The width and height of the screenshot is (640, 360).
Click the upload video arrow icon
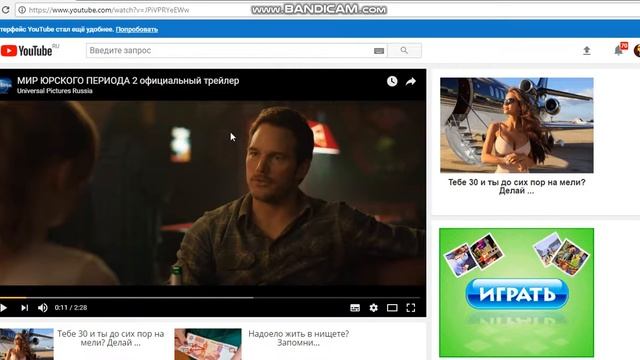tap(587, 51)
